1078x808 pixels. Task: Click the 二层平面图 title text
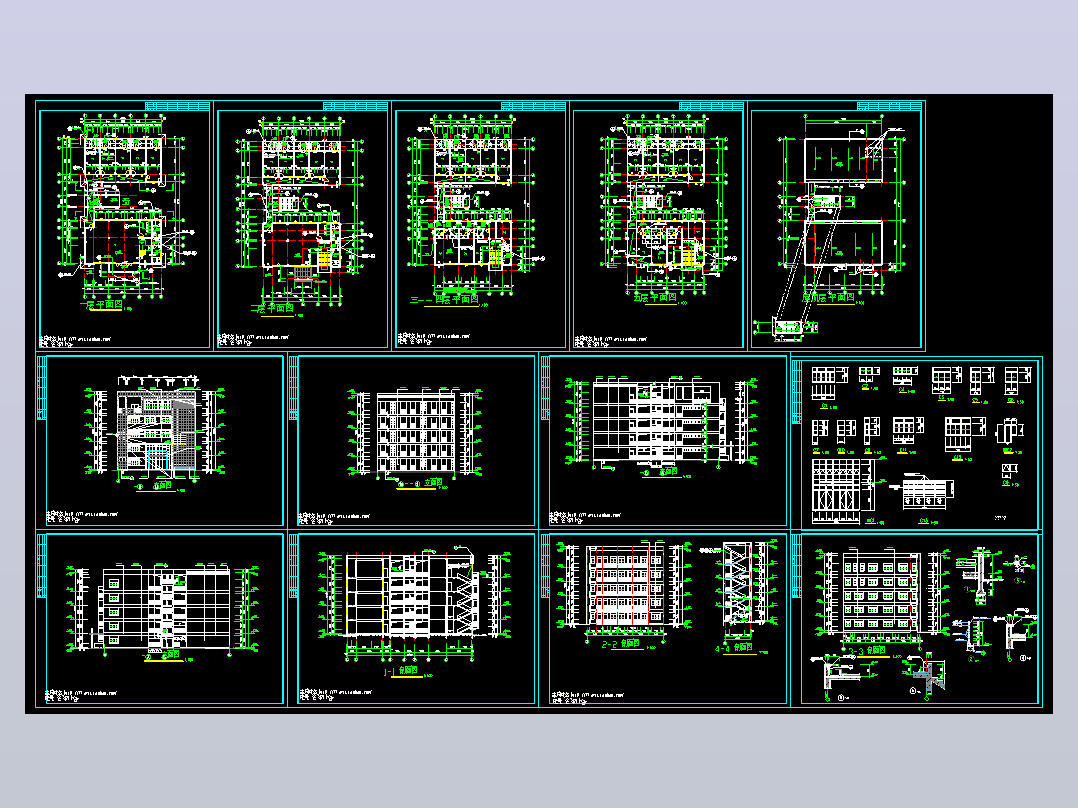pyautogui.click(x=273, y=309)
